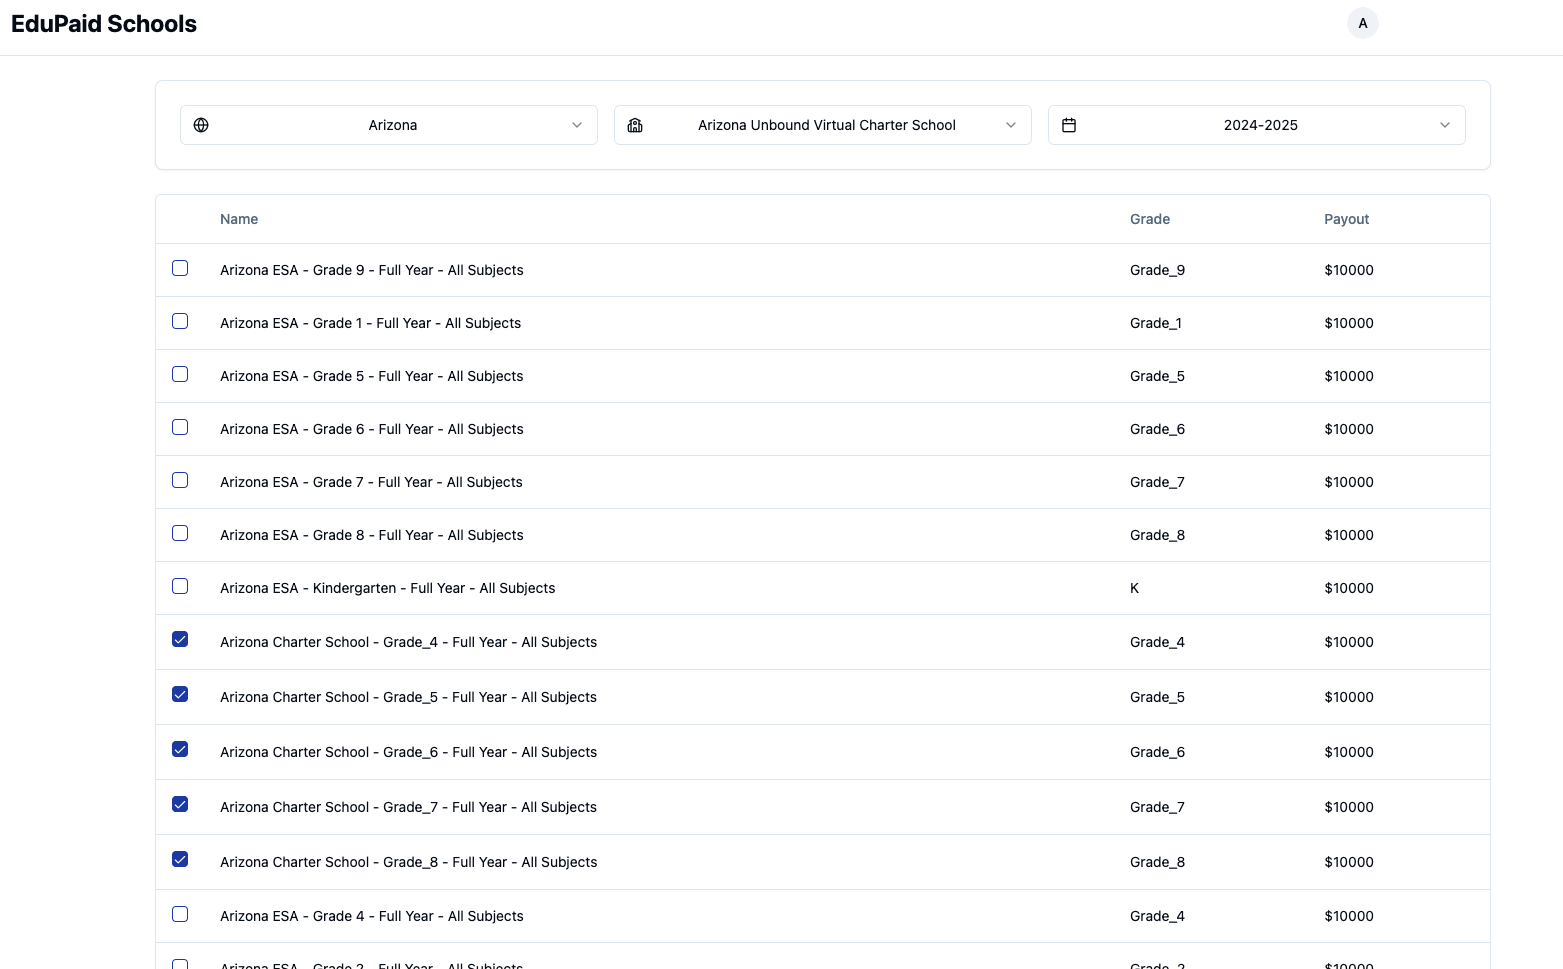Select the Arizona ESA Grade 6 row name
The height and width of the screenshot is (969, 1563).
(x=371, y=429)
